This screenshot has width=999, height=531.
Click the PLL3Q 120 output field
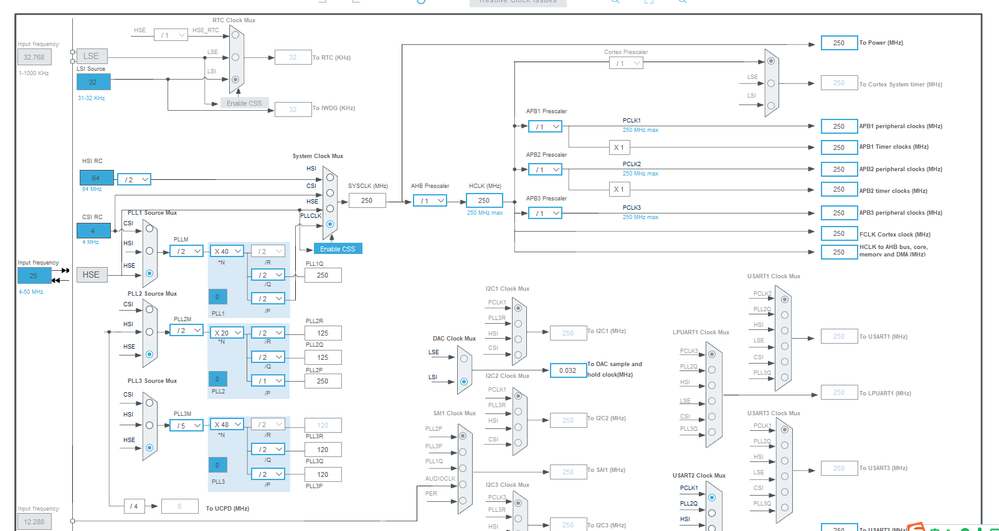(x=322, y=449)
